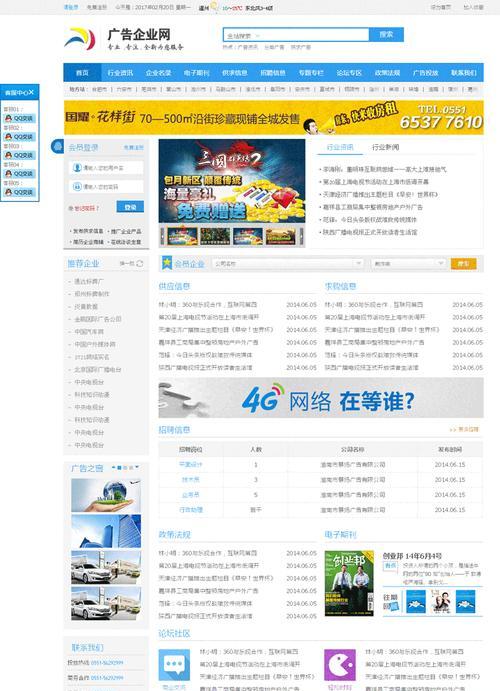Close the floating 客服中心 panel
The image size is (500, 691).
pyautogui.click(x=31, y=92)
